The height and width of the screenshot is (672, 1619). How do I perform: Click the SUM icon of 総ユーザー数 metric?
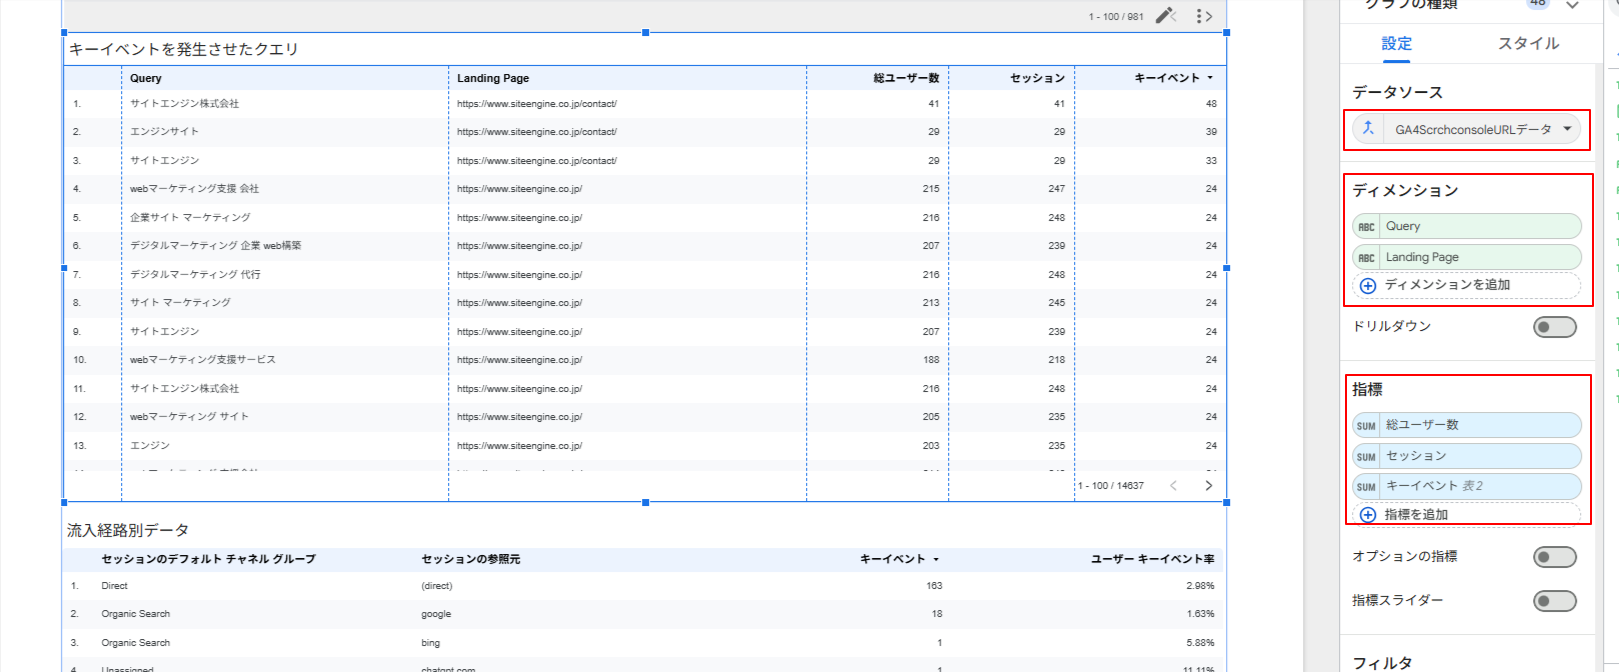[1366, 426]
